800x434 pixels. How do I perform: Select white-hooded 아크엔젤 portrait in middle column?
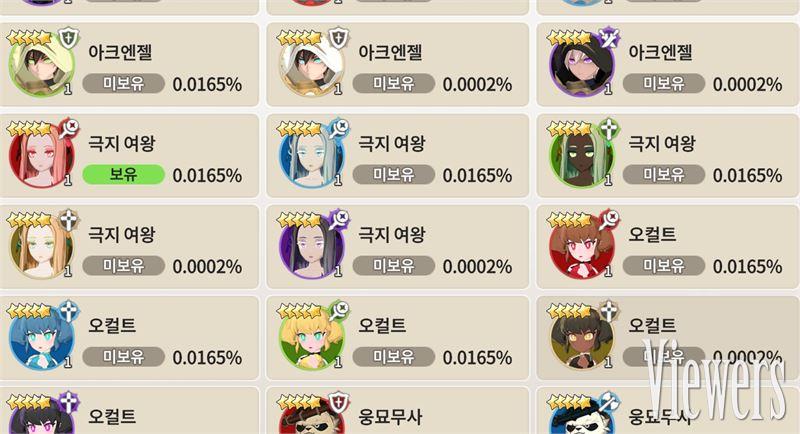(312, 66)
